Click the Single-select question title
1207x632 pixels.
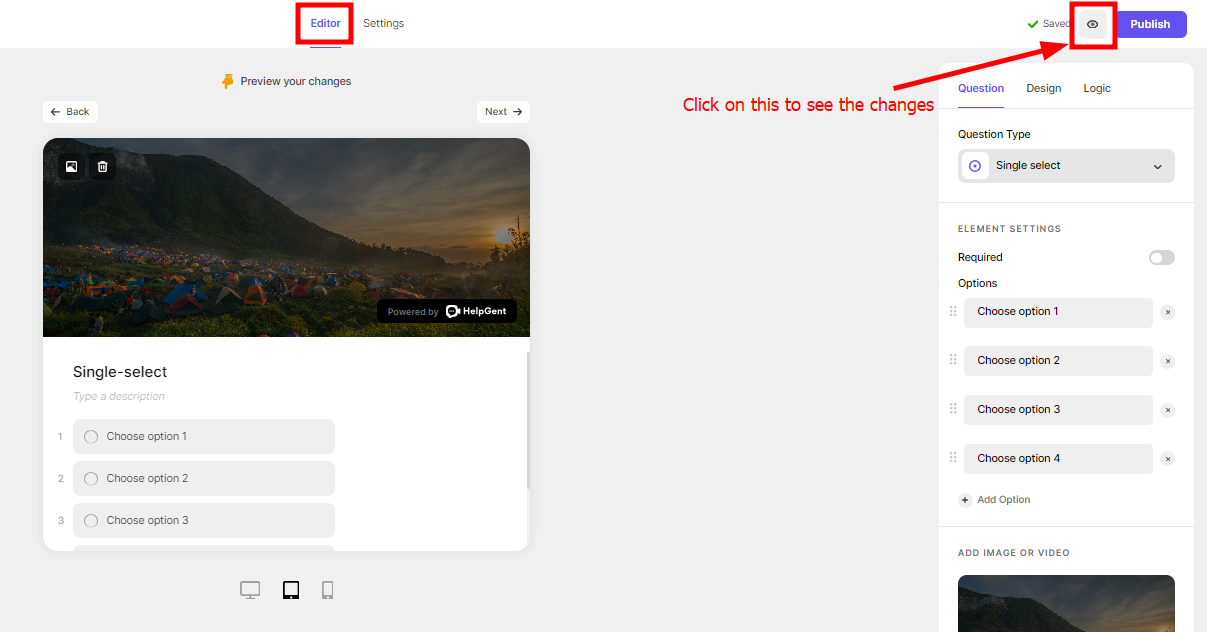(x=120, y=372)
